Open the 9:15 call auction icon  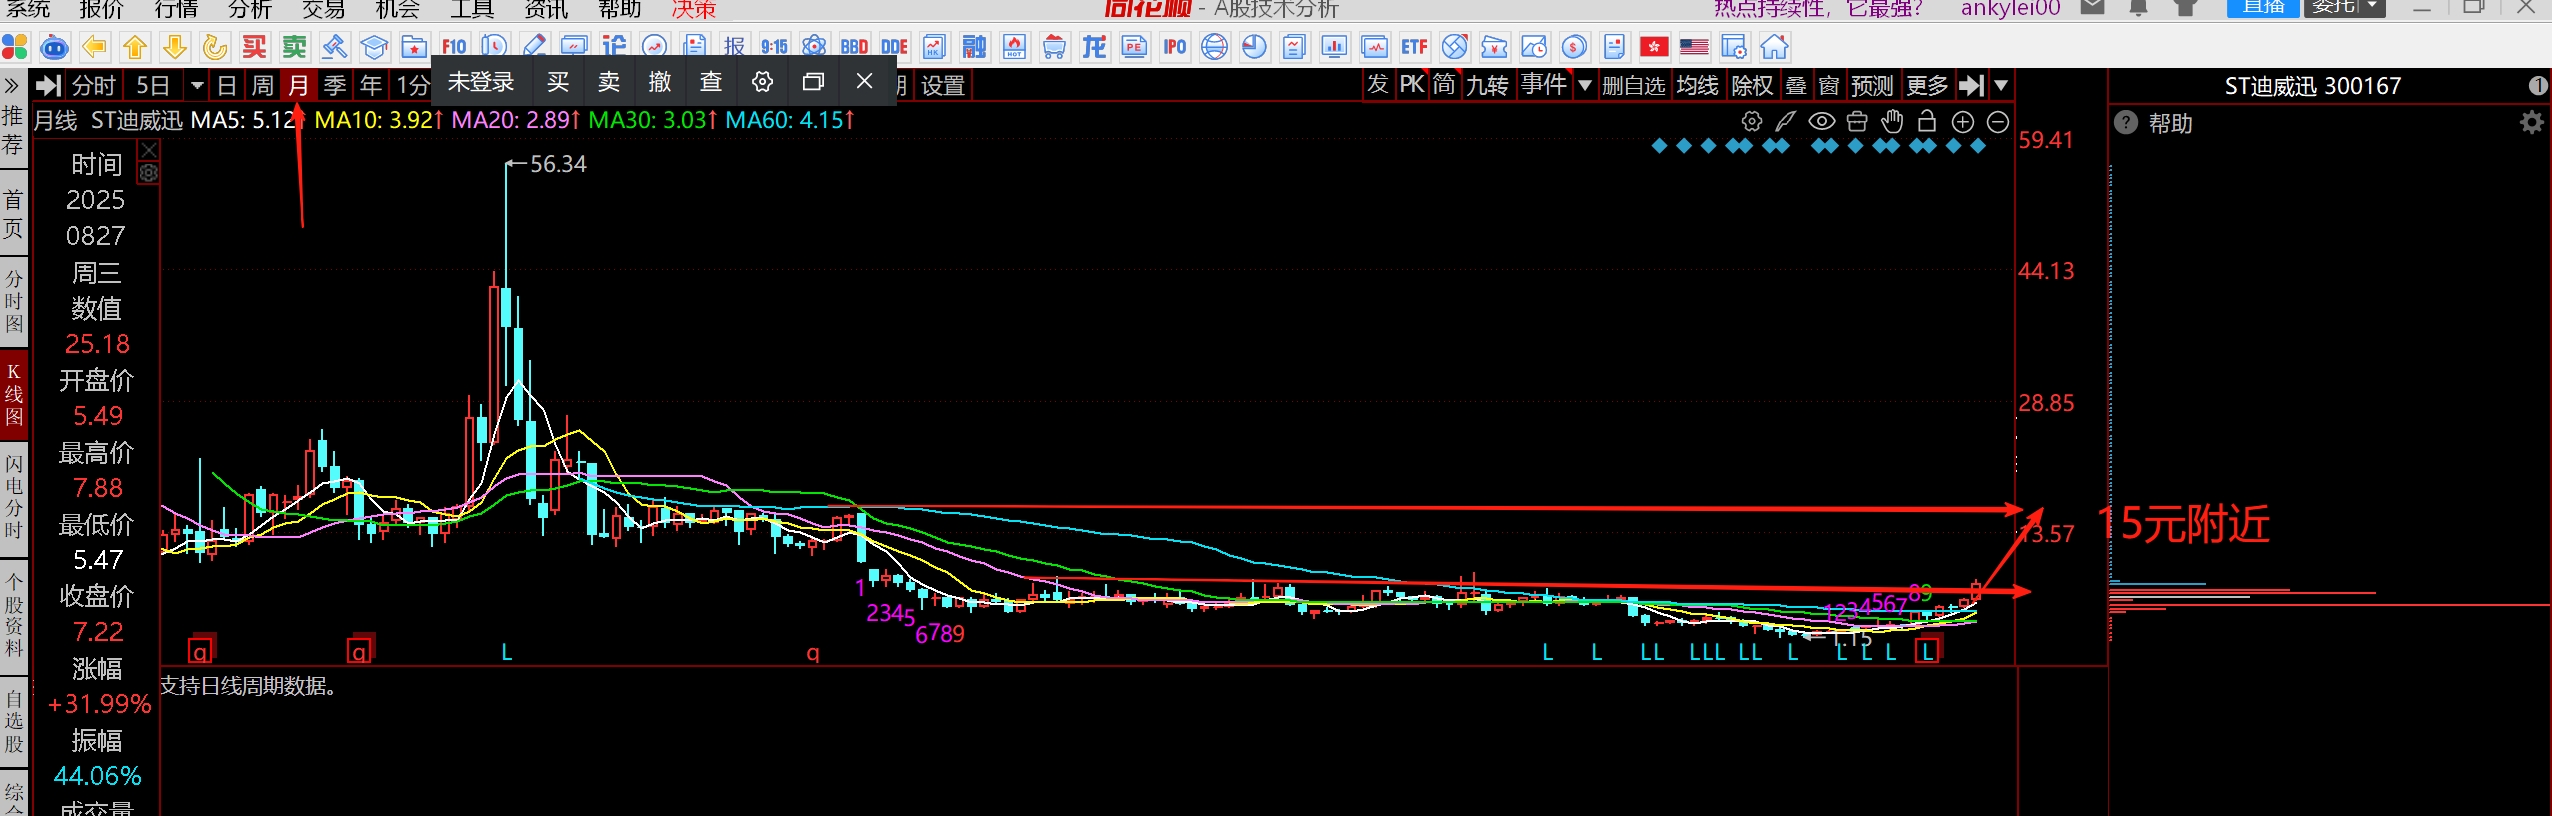[774, 47]
